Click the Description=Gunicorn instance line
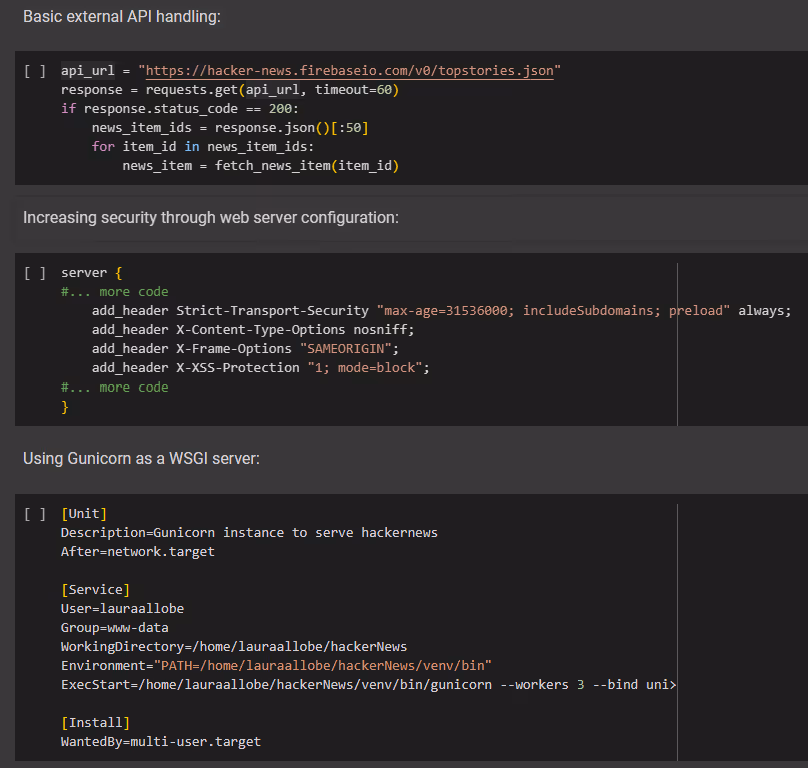 249,533
